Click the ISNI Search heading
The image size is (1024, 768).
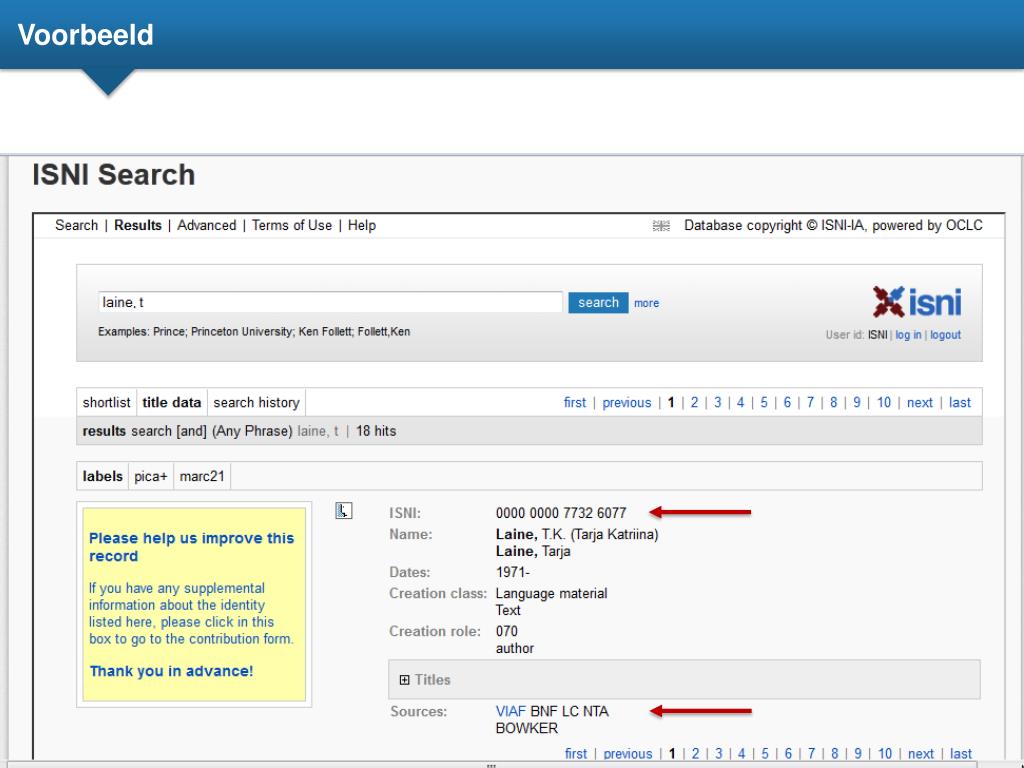tap(114, 175)
